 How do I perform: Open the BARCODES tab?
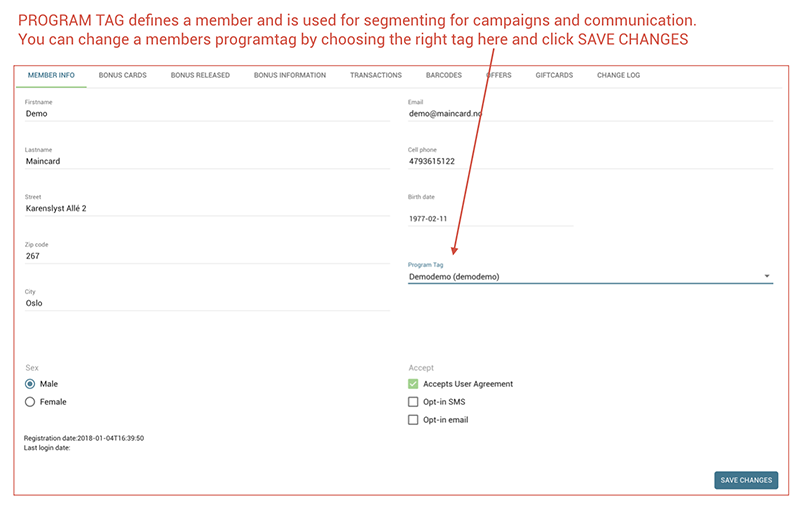(x=444, y=75)
